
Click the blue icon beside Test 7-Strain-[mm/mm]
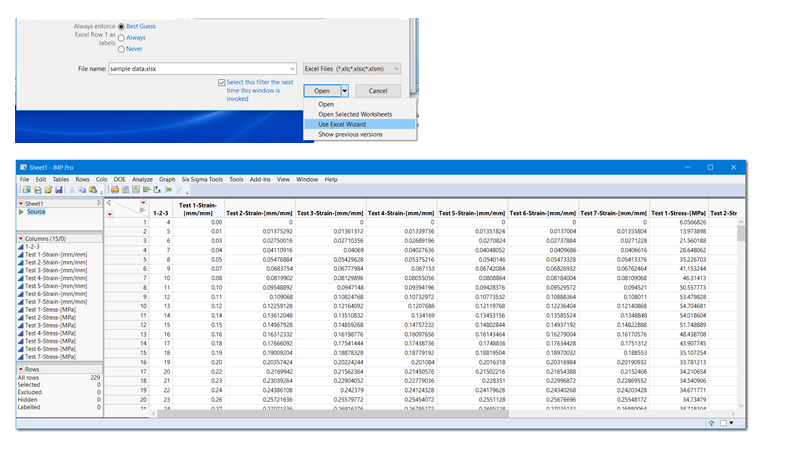click(21, 302)
